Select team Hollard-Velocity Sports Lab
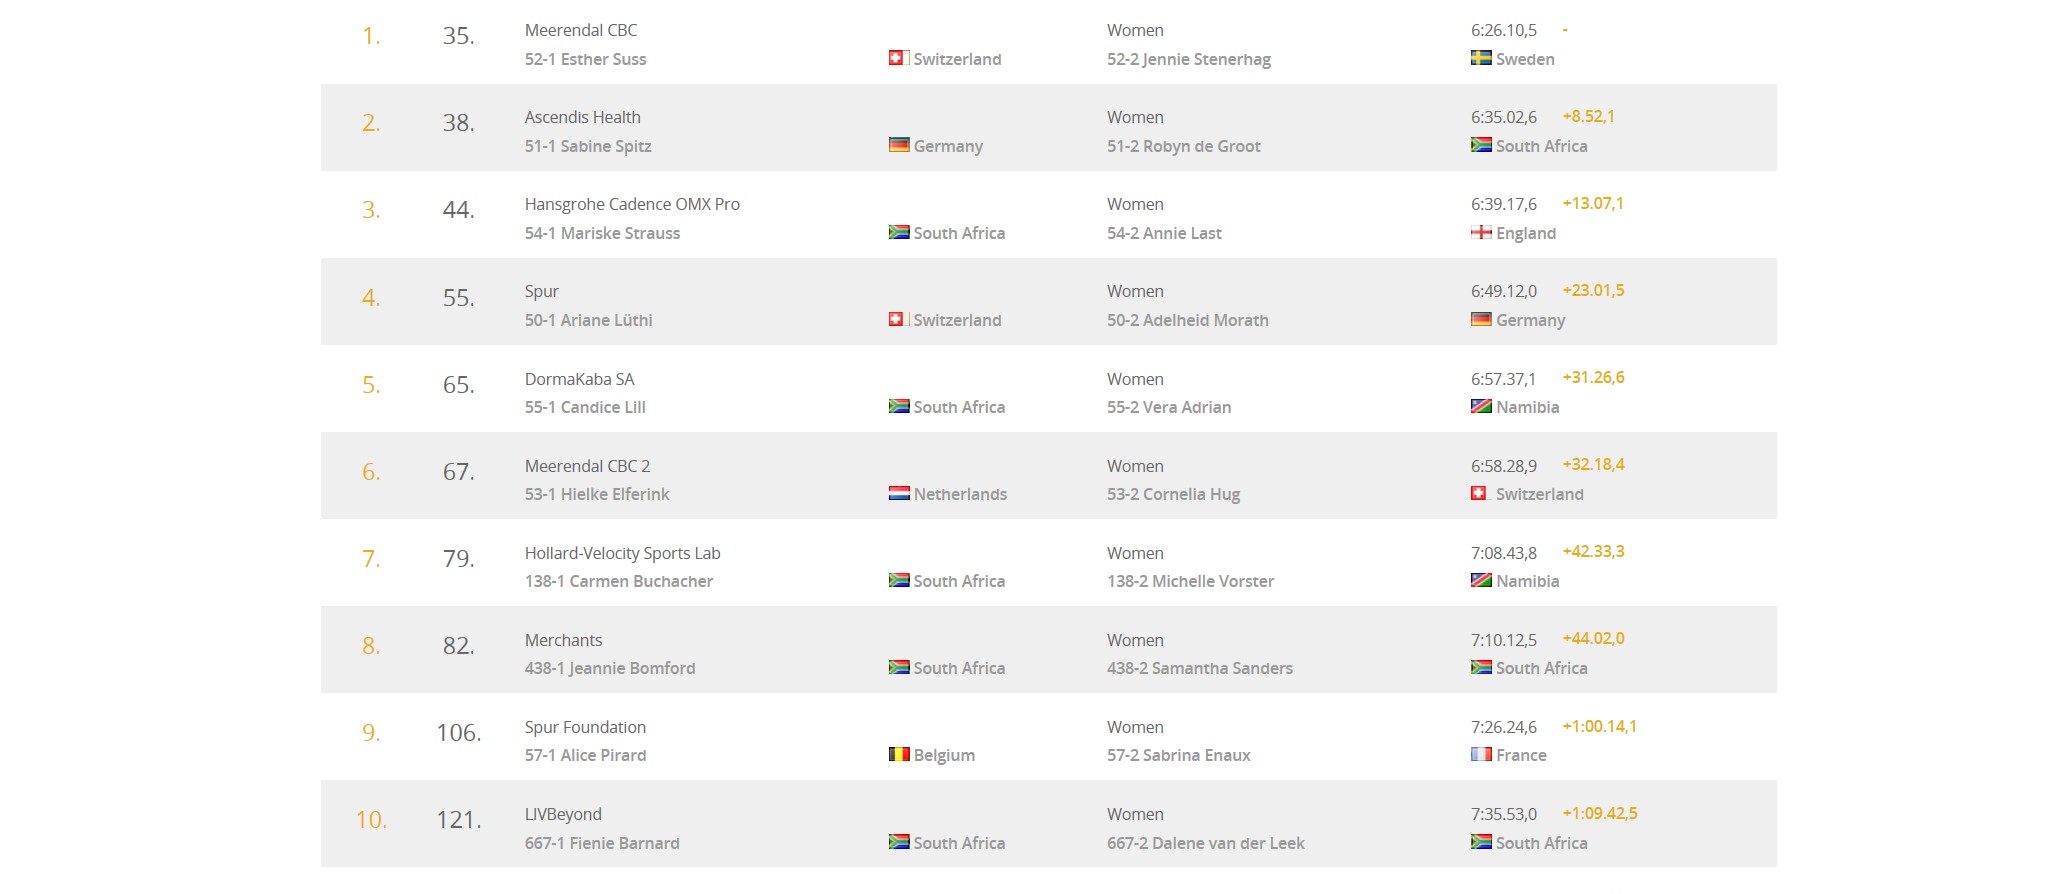Image resolution: width=2048 pixels, height=894 pixels. (x=622, y=553)
